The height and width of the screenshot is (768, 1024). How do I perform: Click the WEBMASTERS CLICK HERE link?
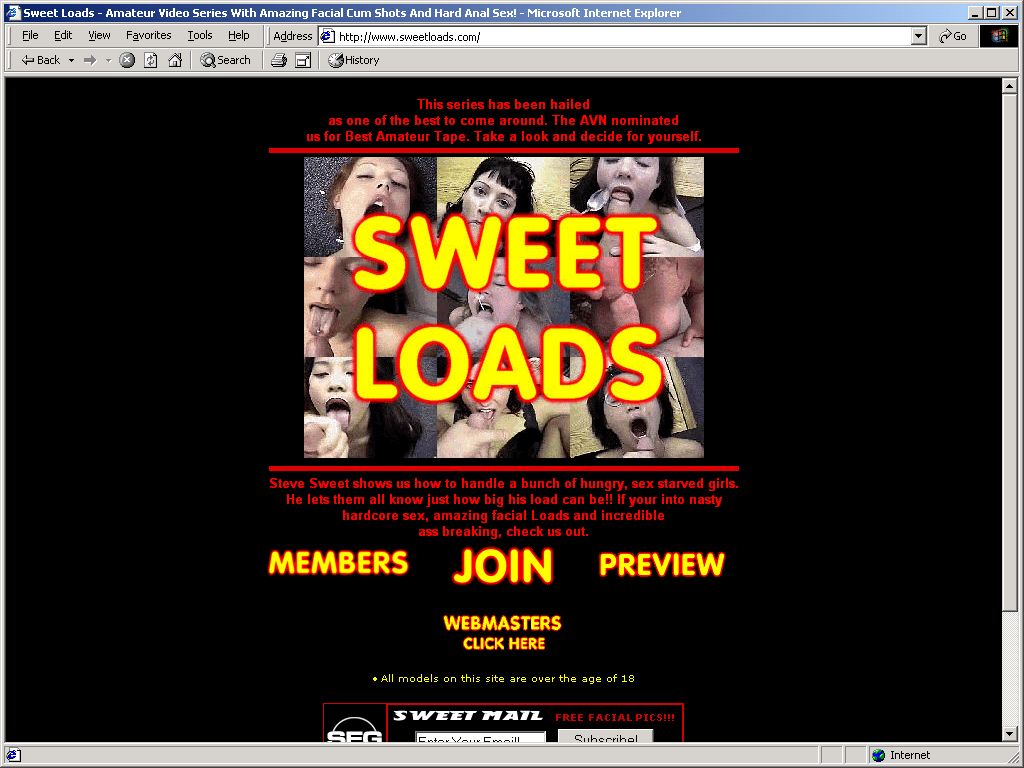coord(503,633)
